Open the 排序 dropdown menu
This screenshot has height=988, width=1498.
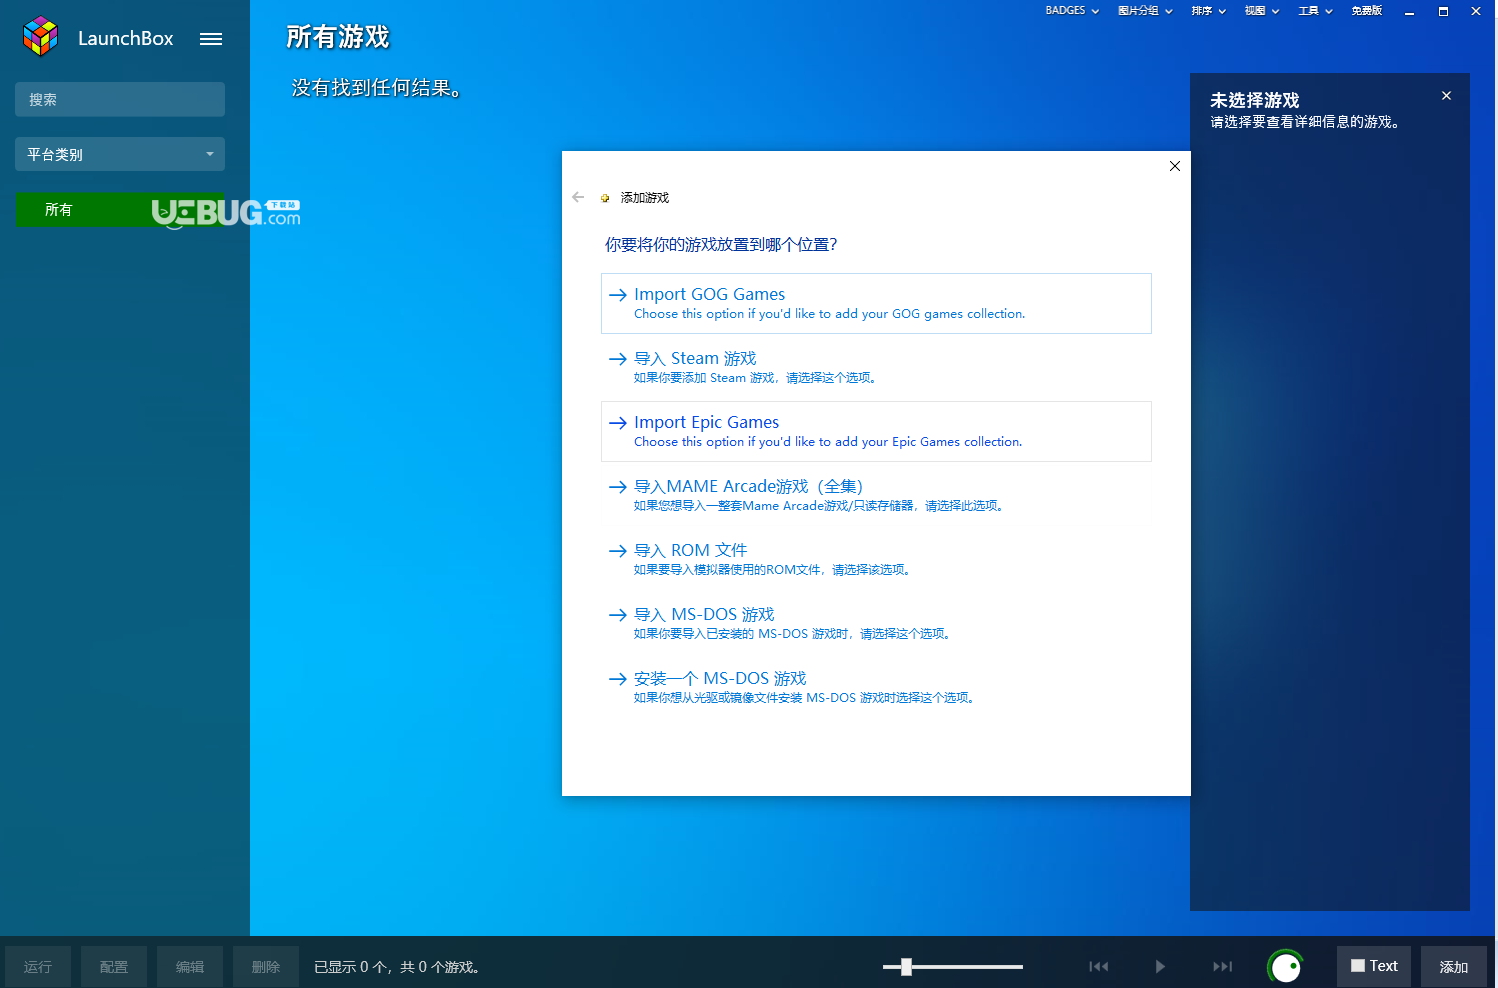1208,11
